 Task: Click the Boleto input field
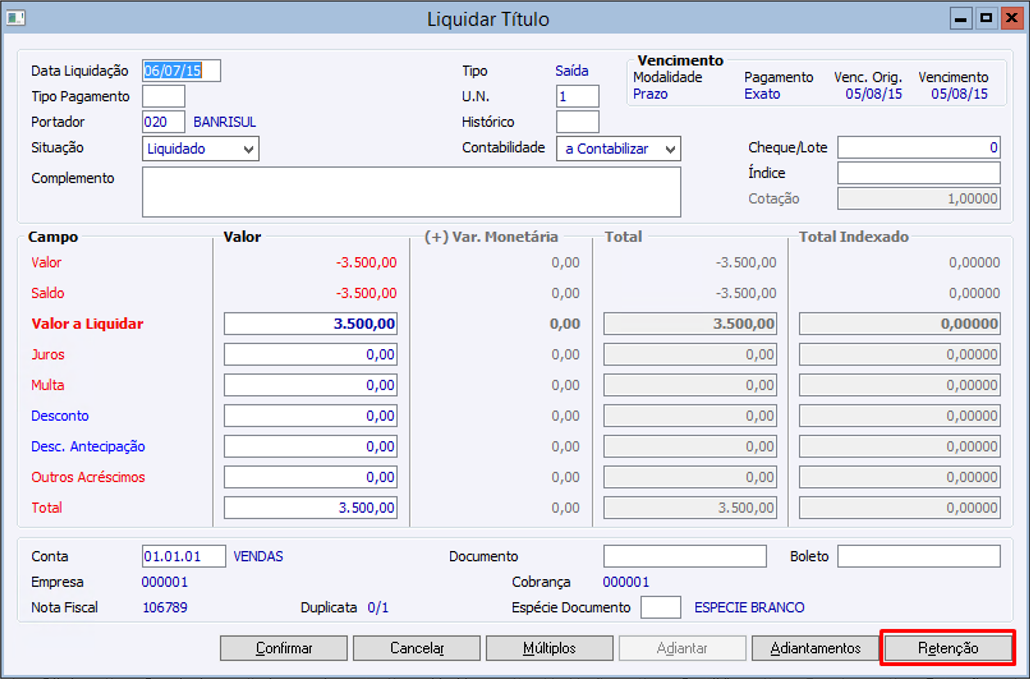918,556
